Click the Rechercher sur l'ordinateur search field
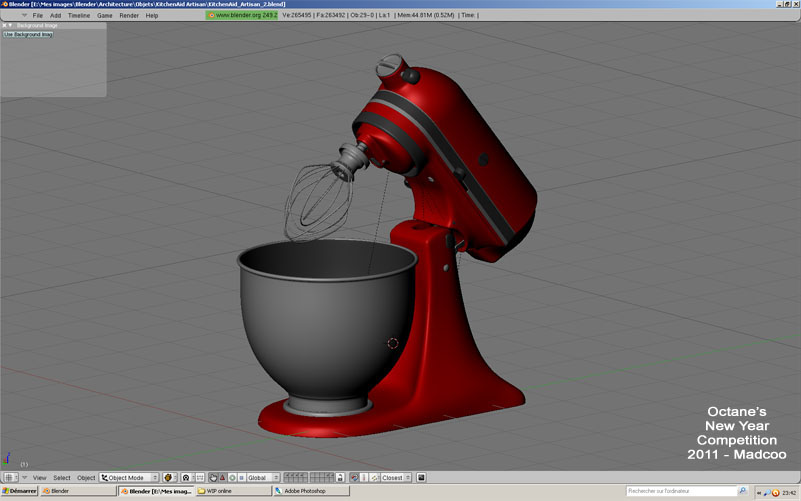The height and width of the screenshot is (501, 801). pos(681,491)
